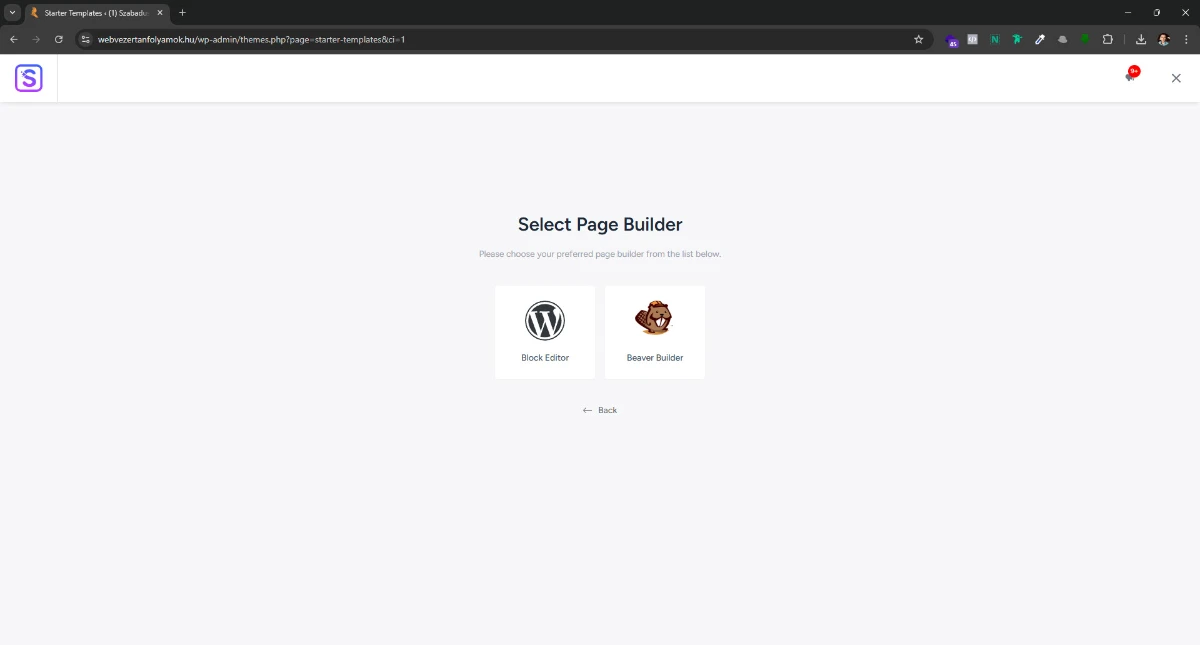This screenshot has width=1200, height=645.
Task: Open the browser profile avatar
Action: 1164,39
